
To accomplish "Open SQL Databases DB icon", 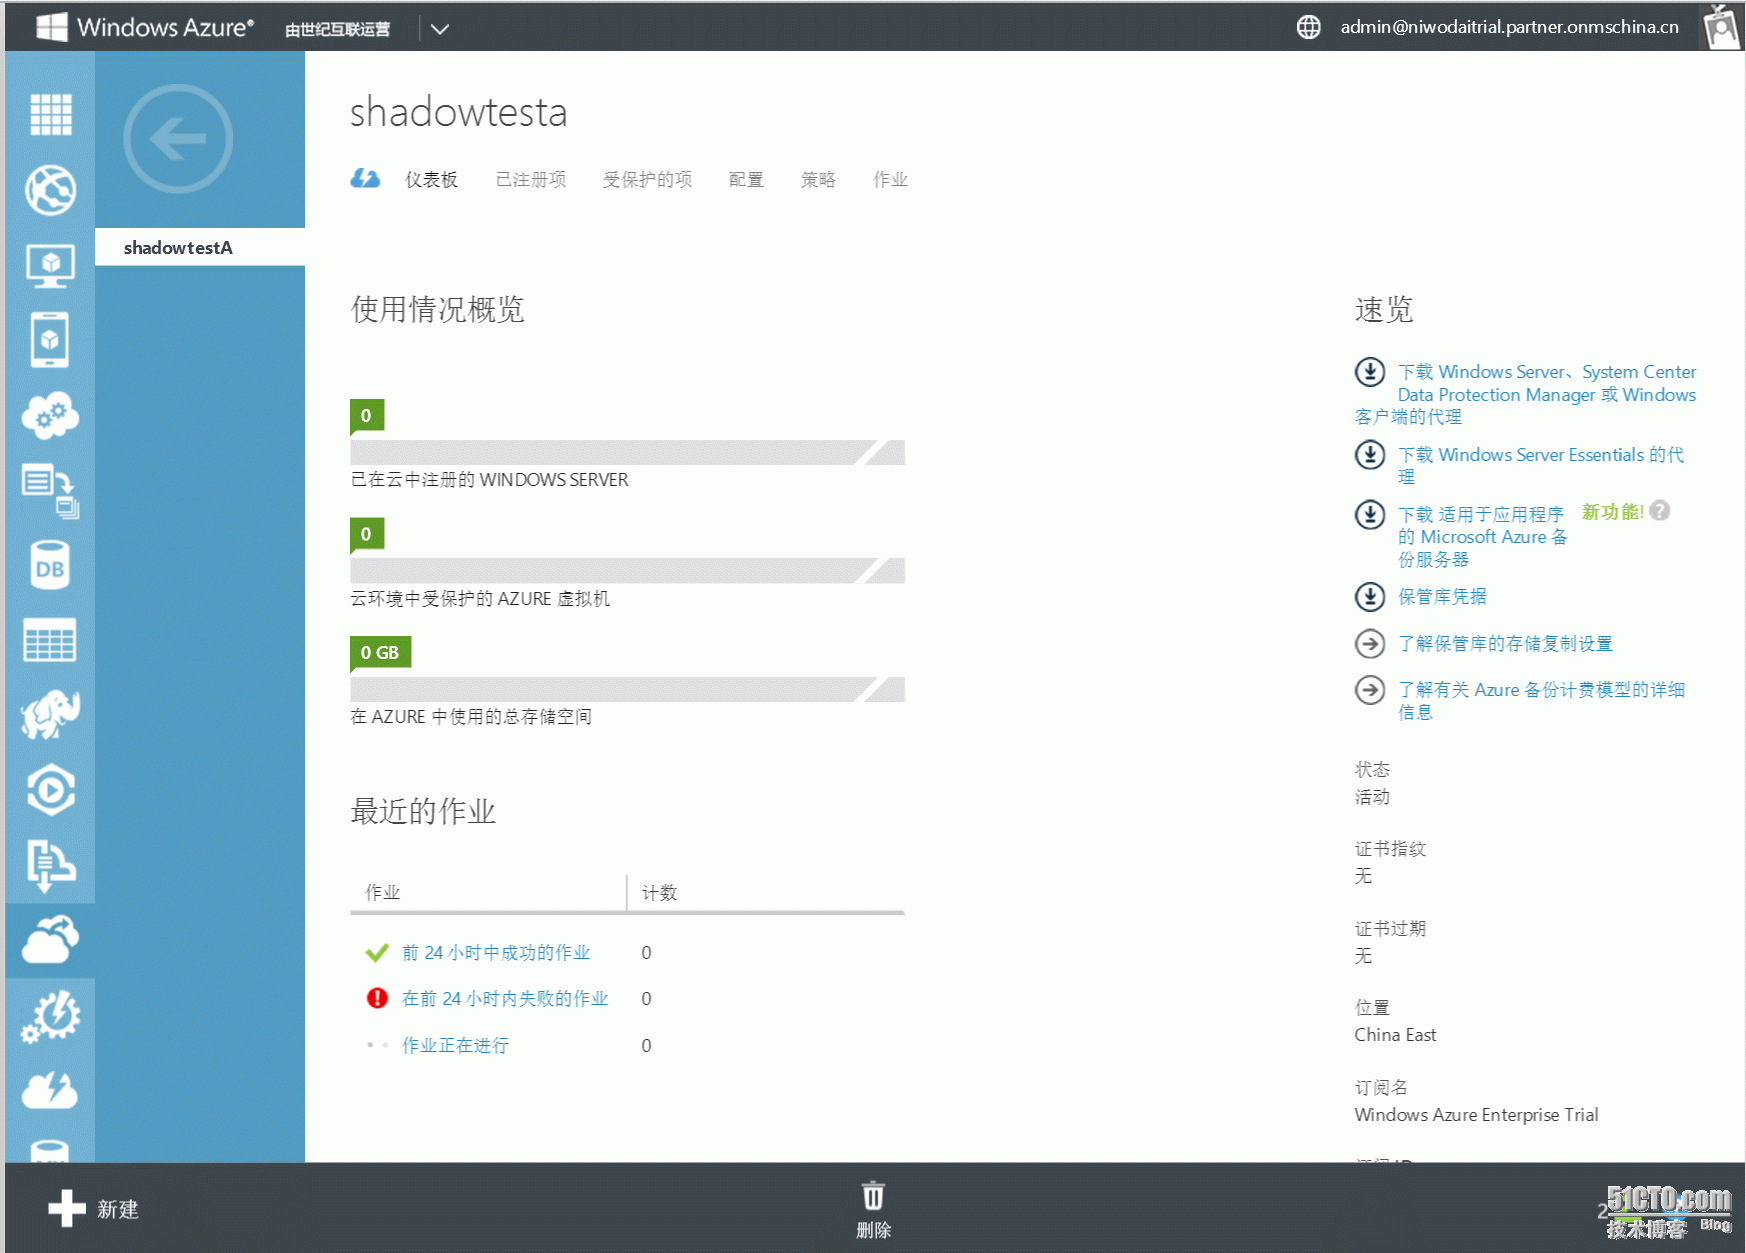I will (50, 565).
